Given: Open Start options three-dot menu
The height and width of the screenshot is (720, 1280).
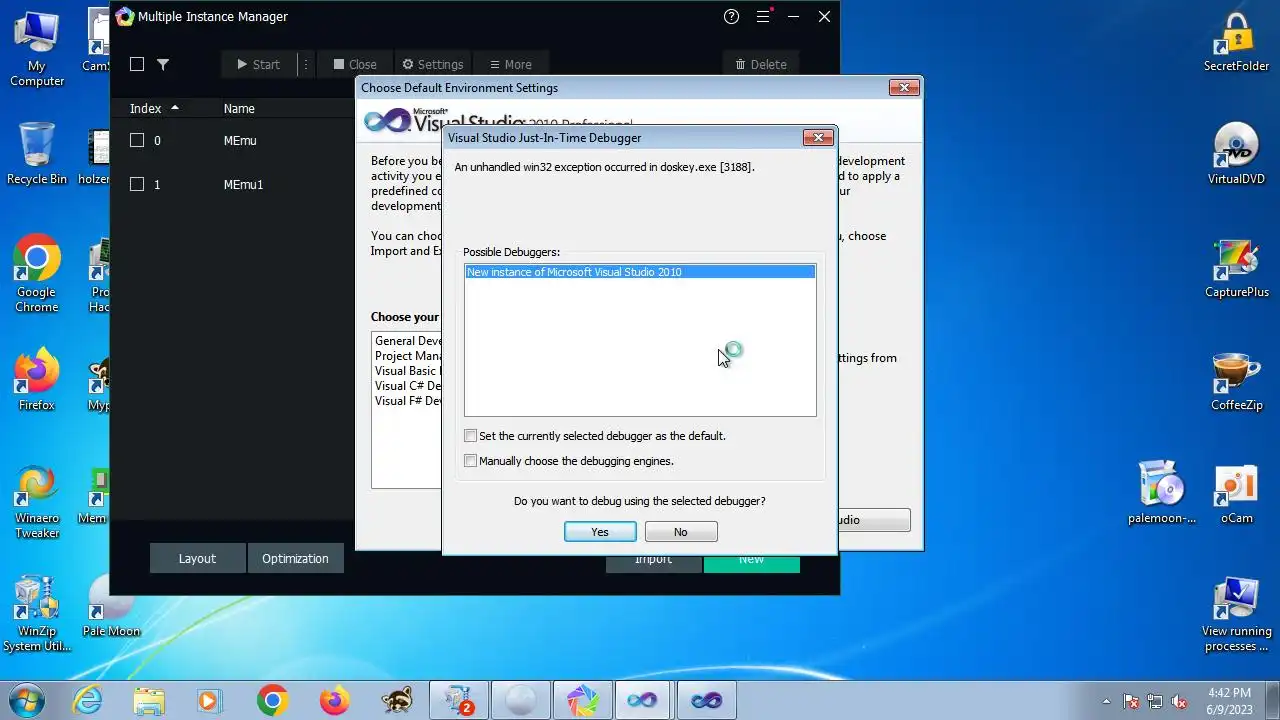Looking at the screenshot, I should pyautogui.click(x=307, y=64).
